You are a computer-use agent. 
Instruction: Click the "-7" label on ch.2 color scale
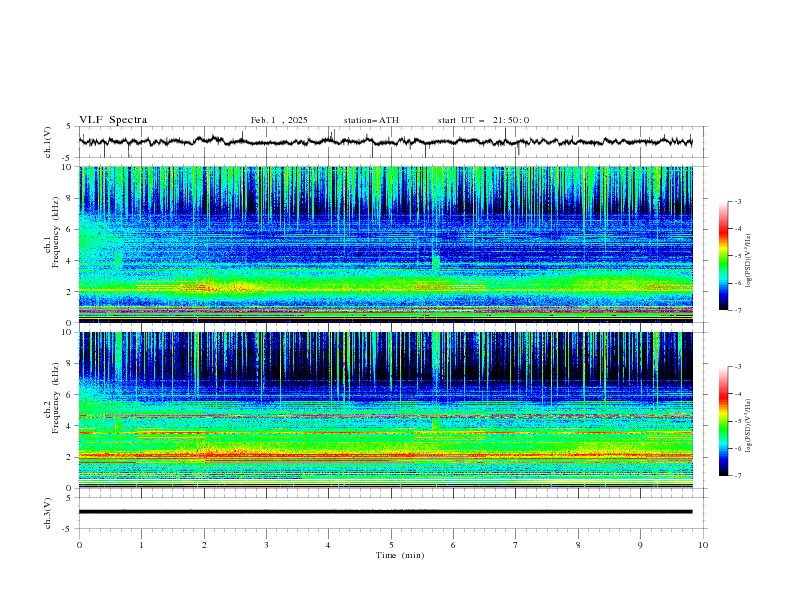(x=737, y=476)
